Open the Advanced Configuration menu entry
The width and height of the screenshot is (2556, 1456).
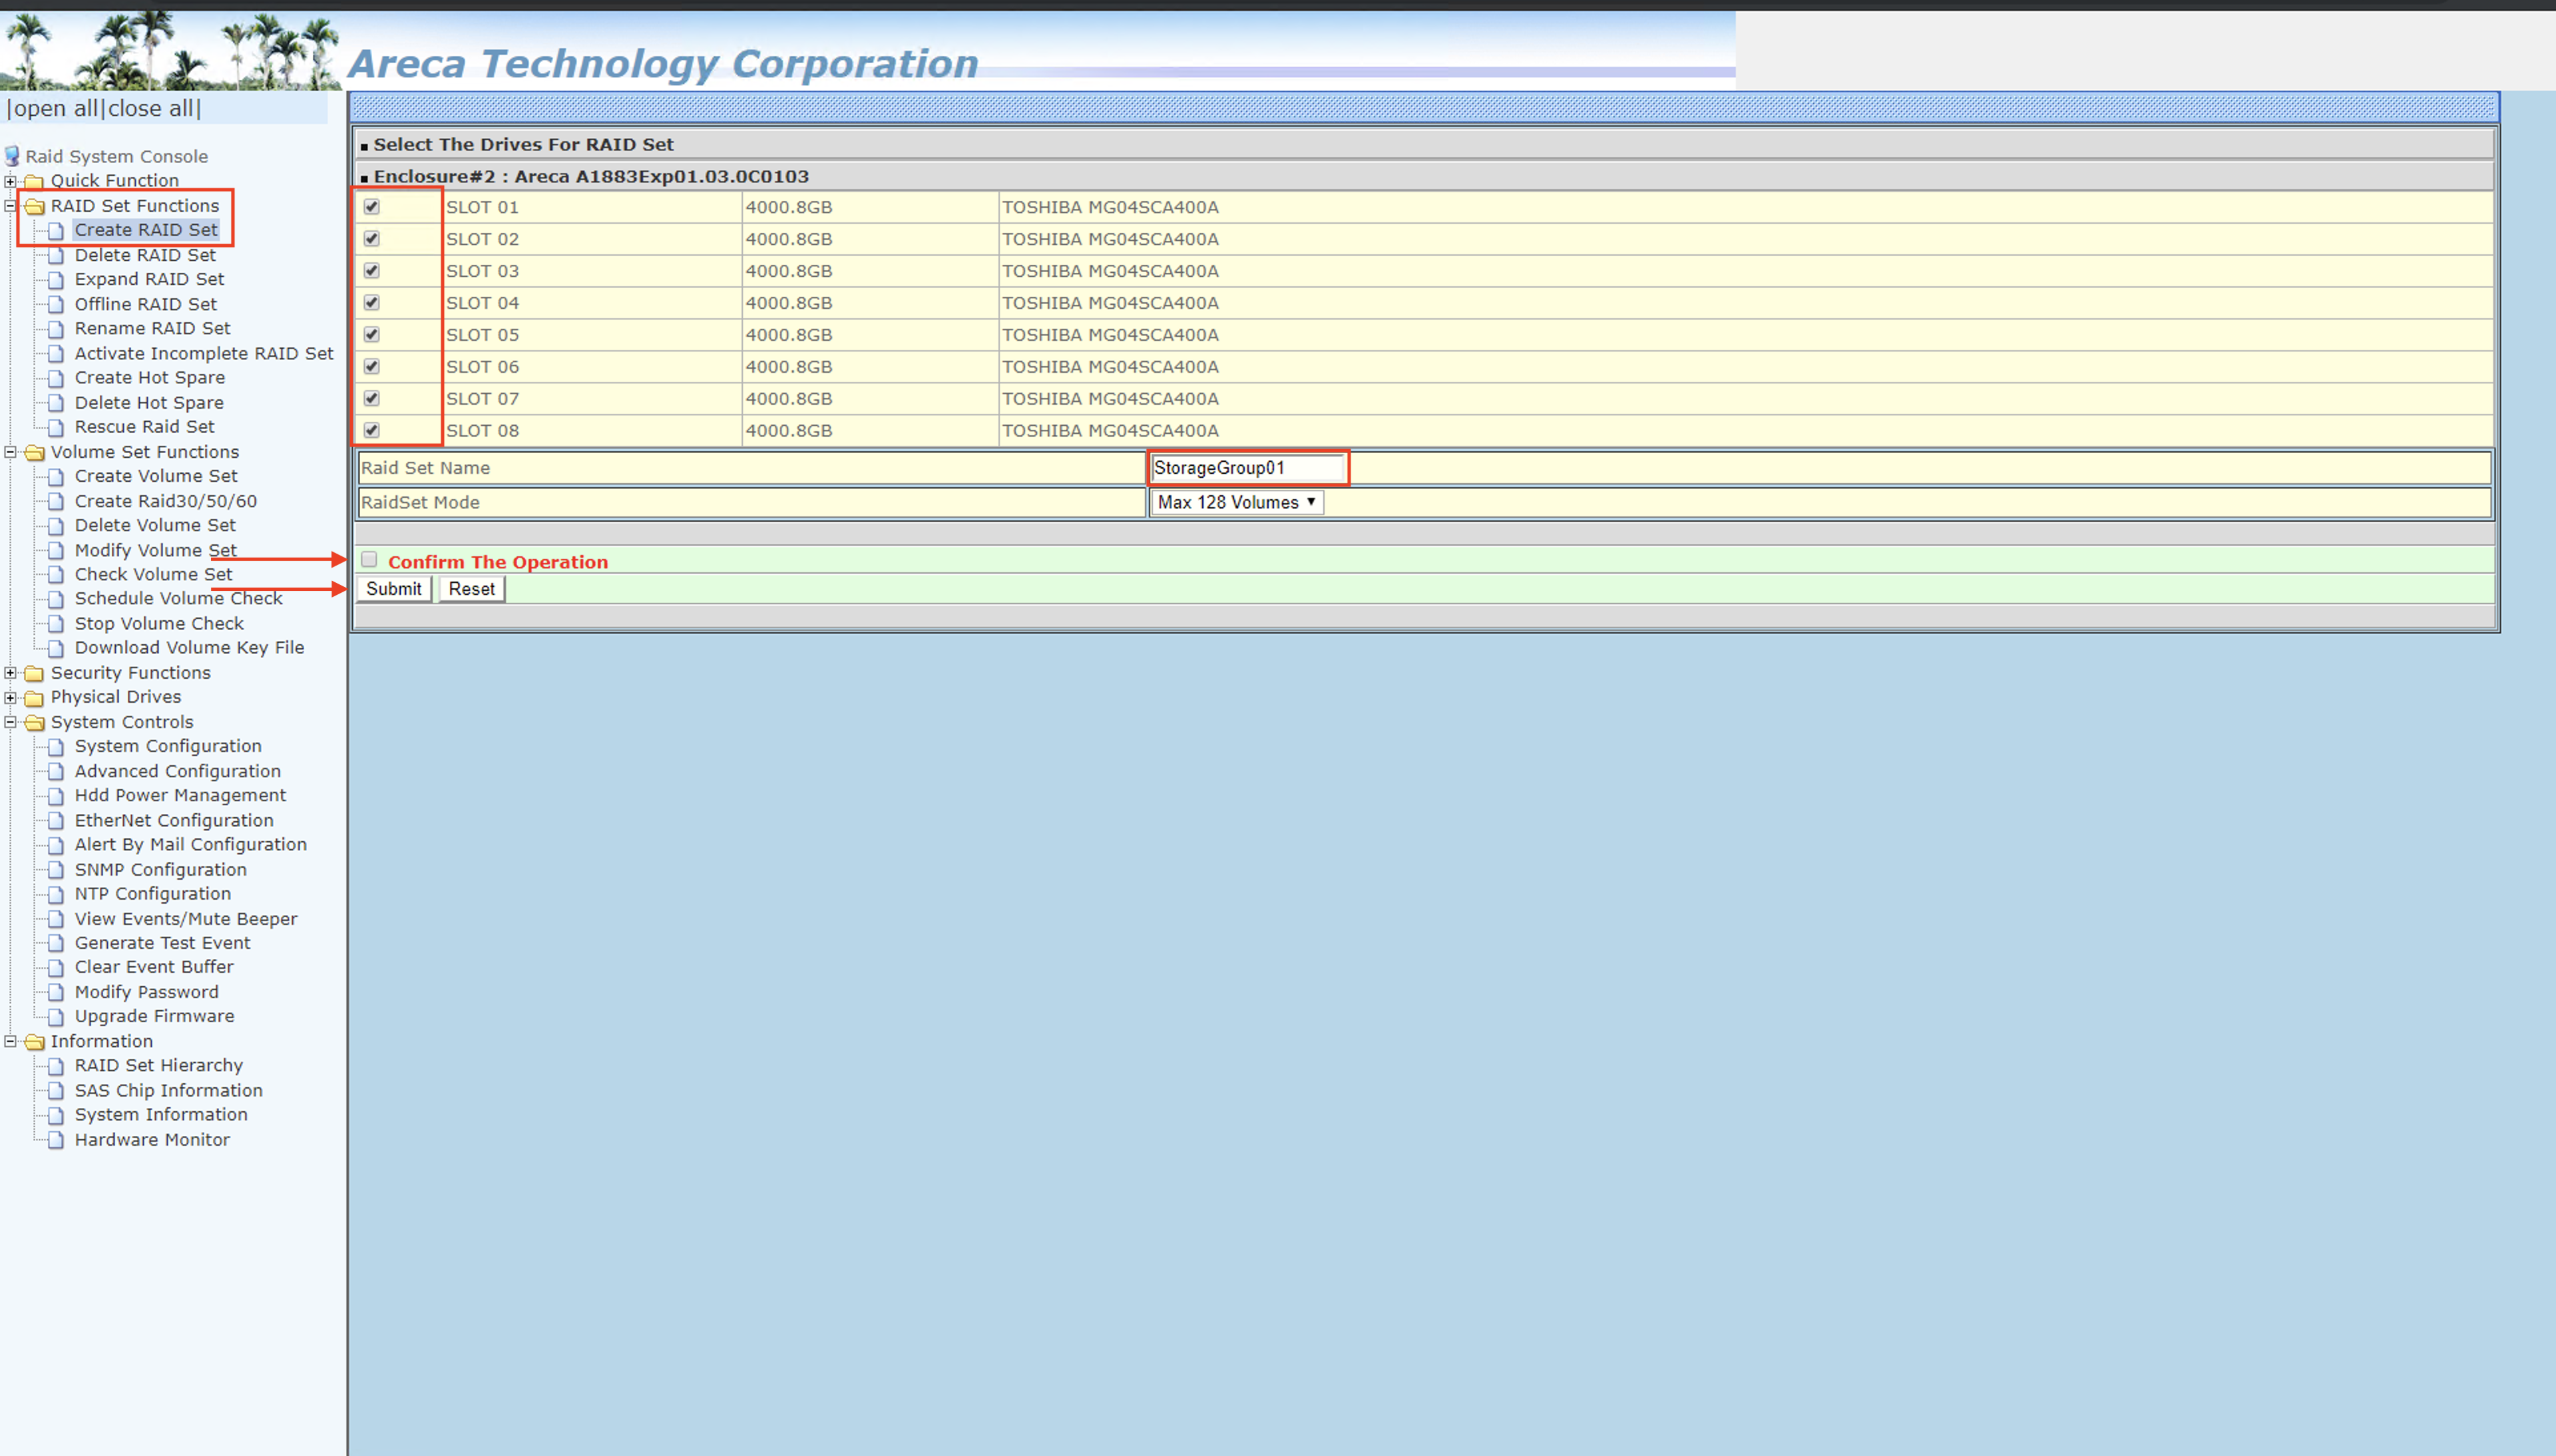(178, 771)
